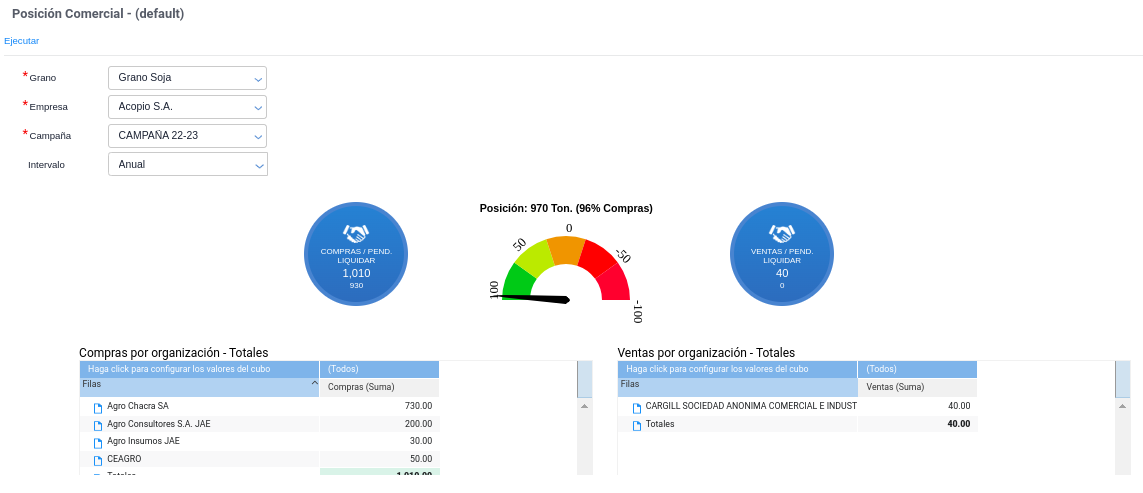The height and width of the screenshot is (493, 1143).
Task: Click the Totales label in Ventas table
Action: (x=660, y=424)
